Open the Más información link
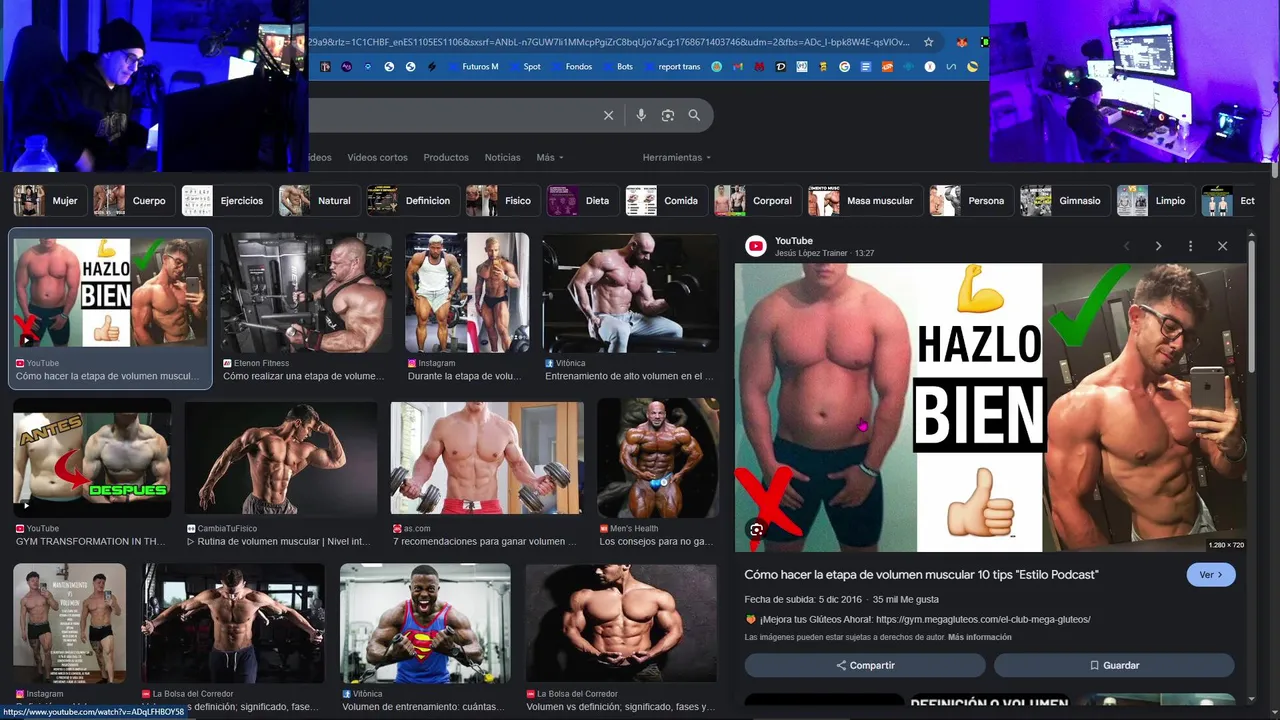This screenshot has height=720, width=1280. point(980,637)
